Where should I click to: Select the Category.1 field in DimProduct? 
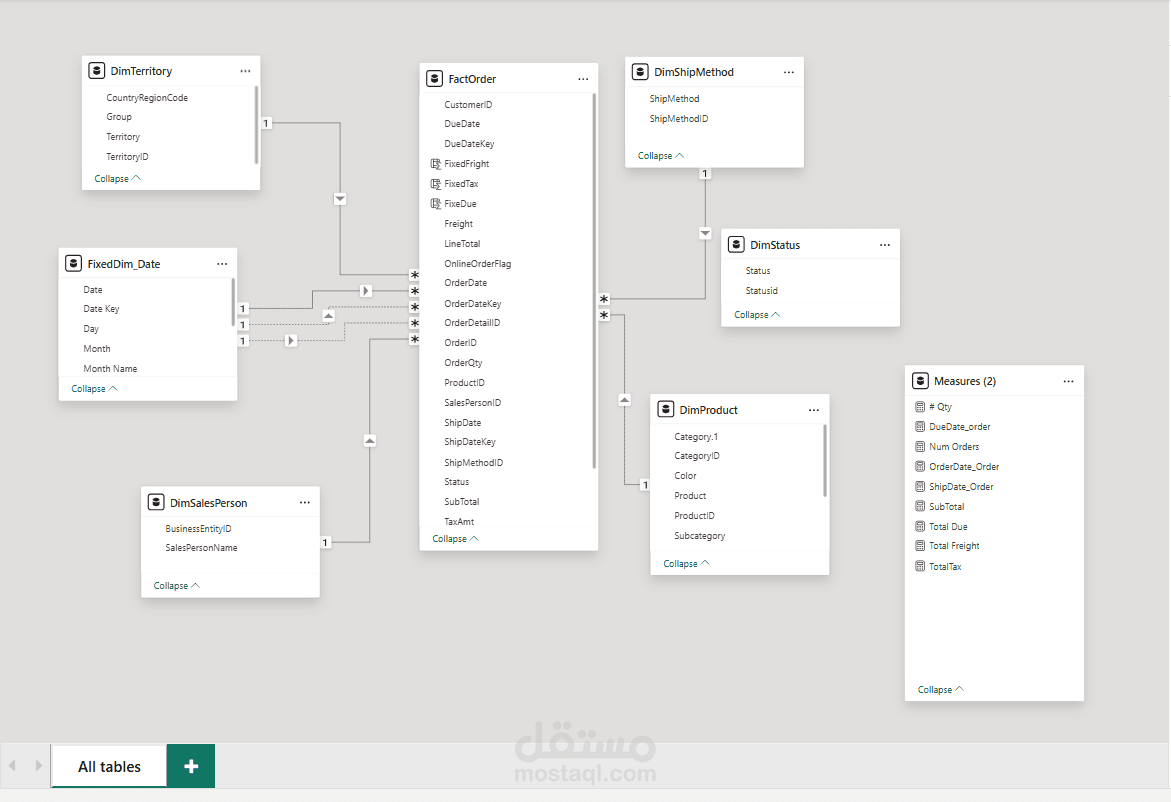pyautogui.click(x=696, y=437)
